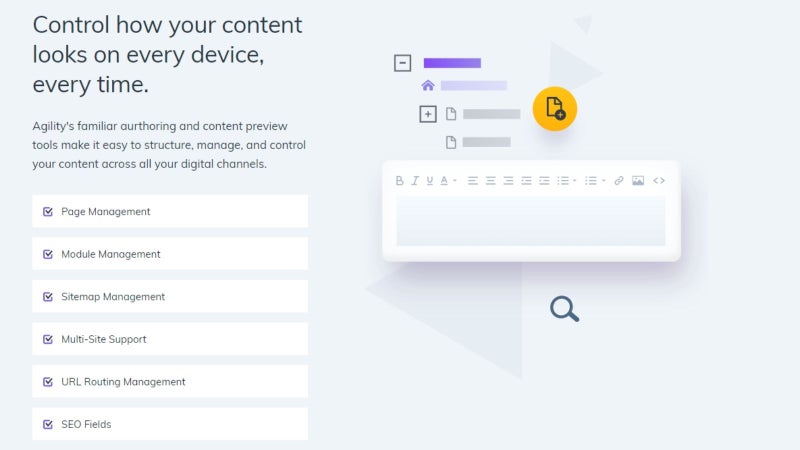Screen dimensions: 800x450
Task: Toggle the Italic formatting icon
Action: 415,181
